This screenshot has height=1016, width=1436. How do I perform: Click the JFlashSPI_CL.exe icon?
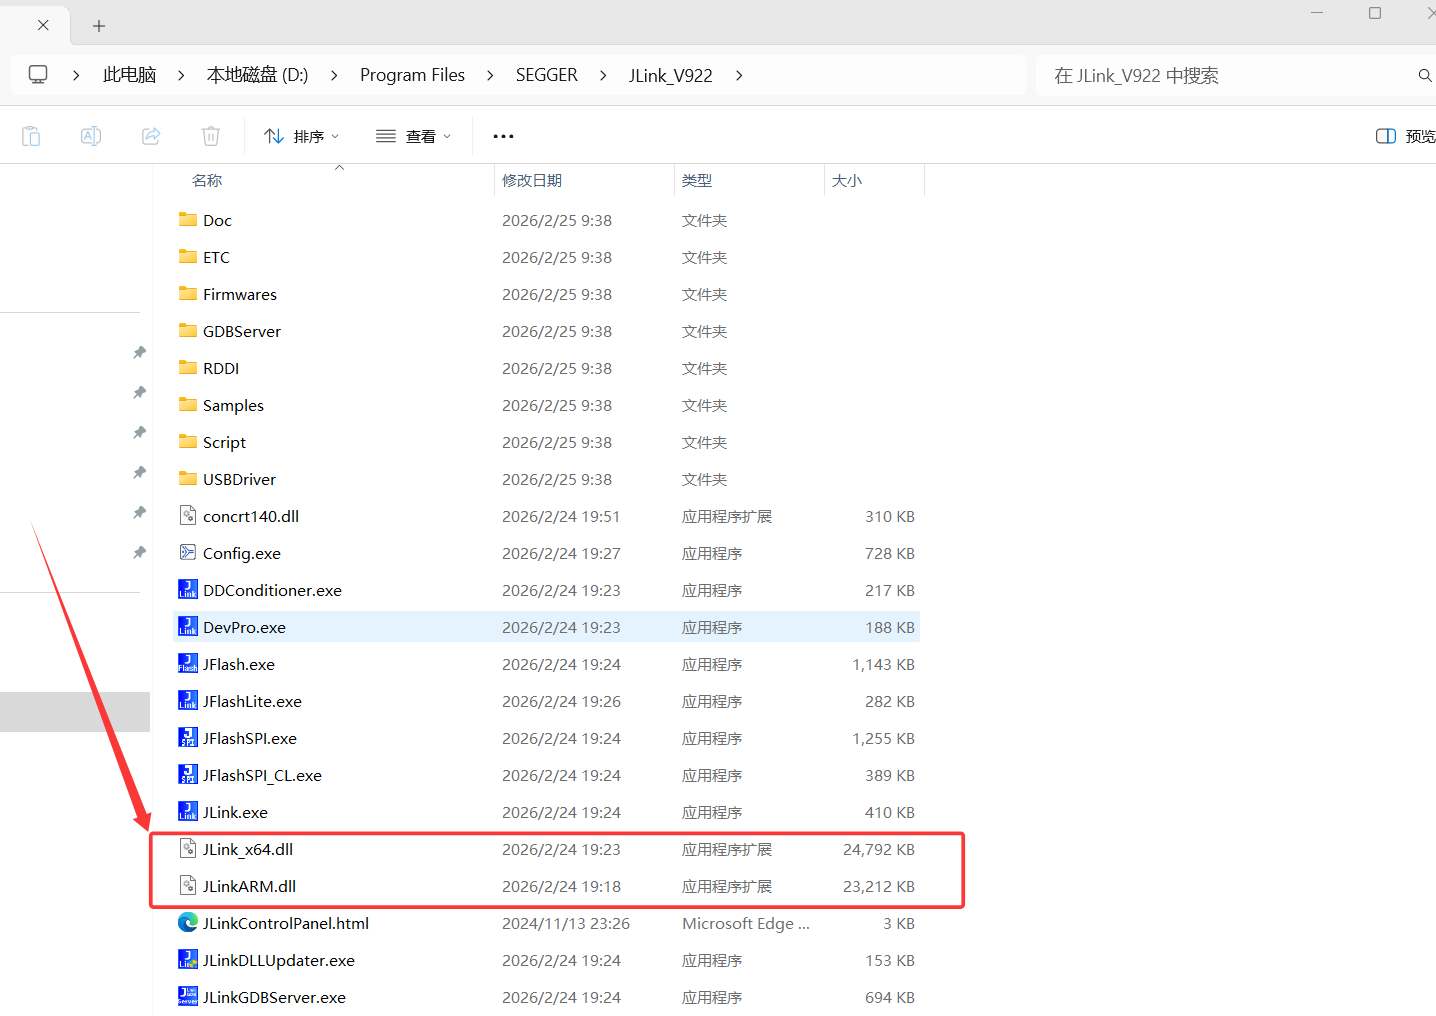188,775
